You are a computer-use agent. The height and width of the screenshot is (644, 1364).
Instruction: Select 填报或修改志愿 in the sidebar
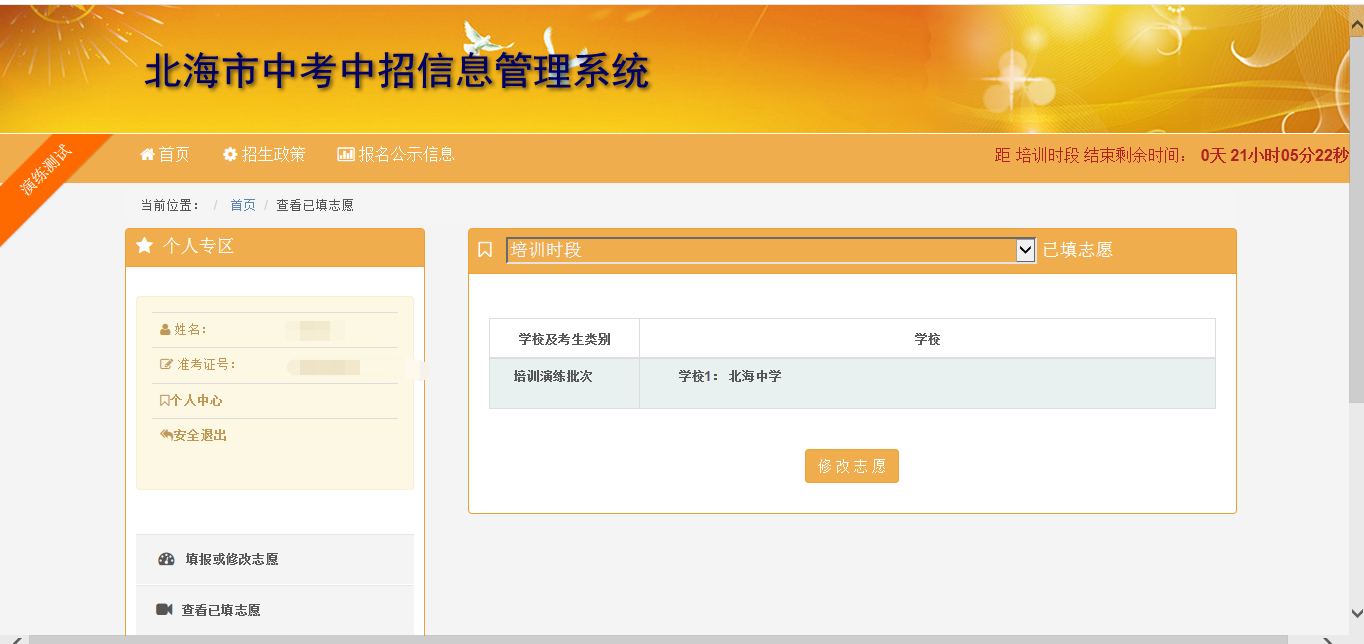point(231,559)
